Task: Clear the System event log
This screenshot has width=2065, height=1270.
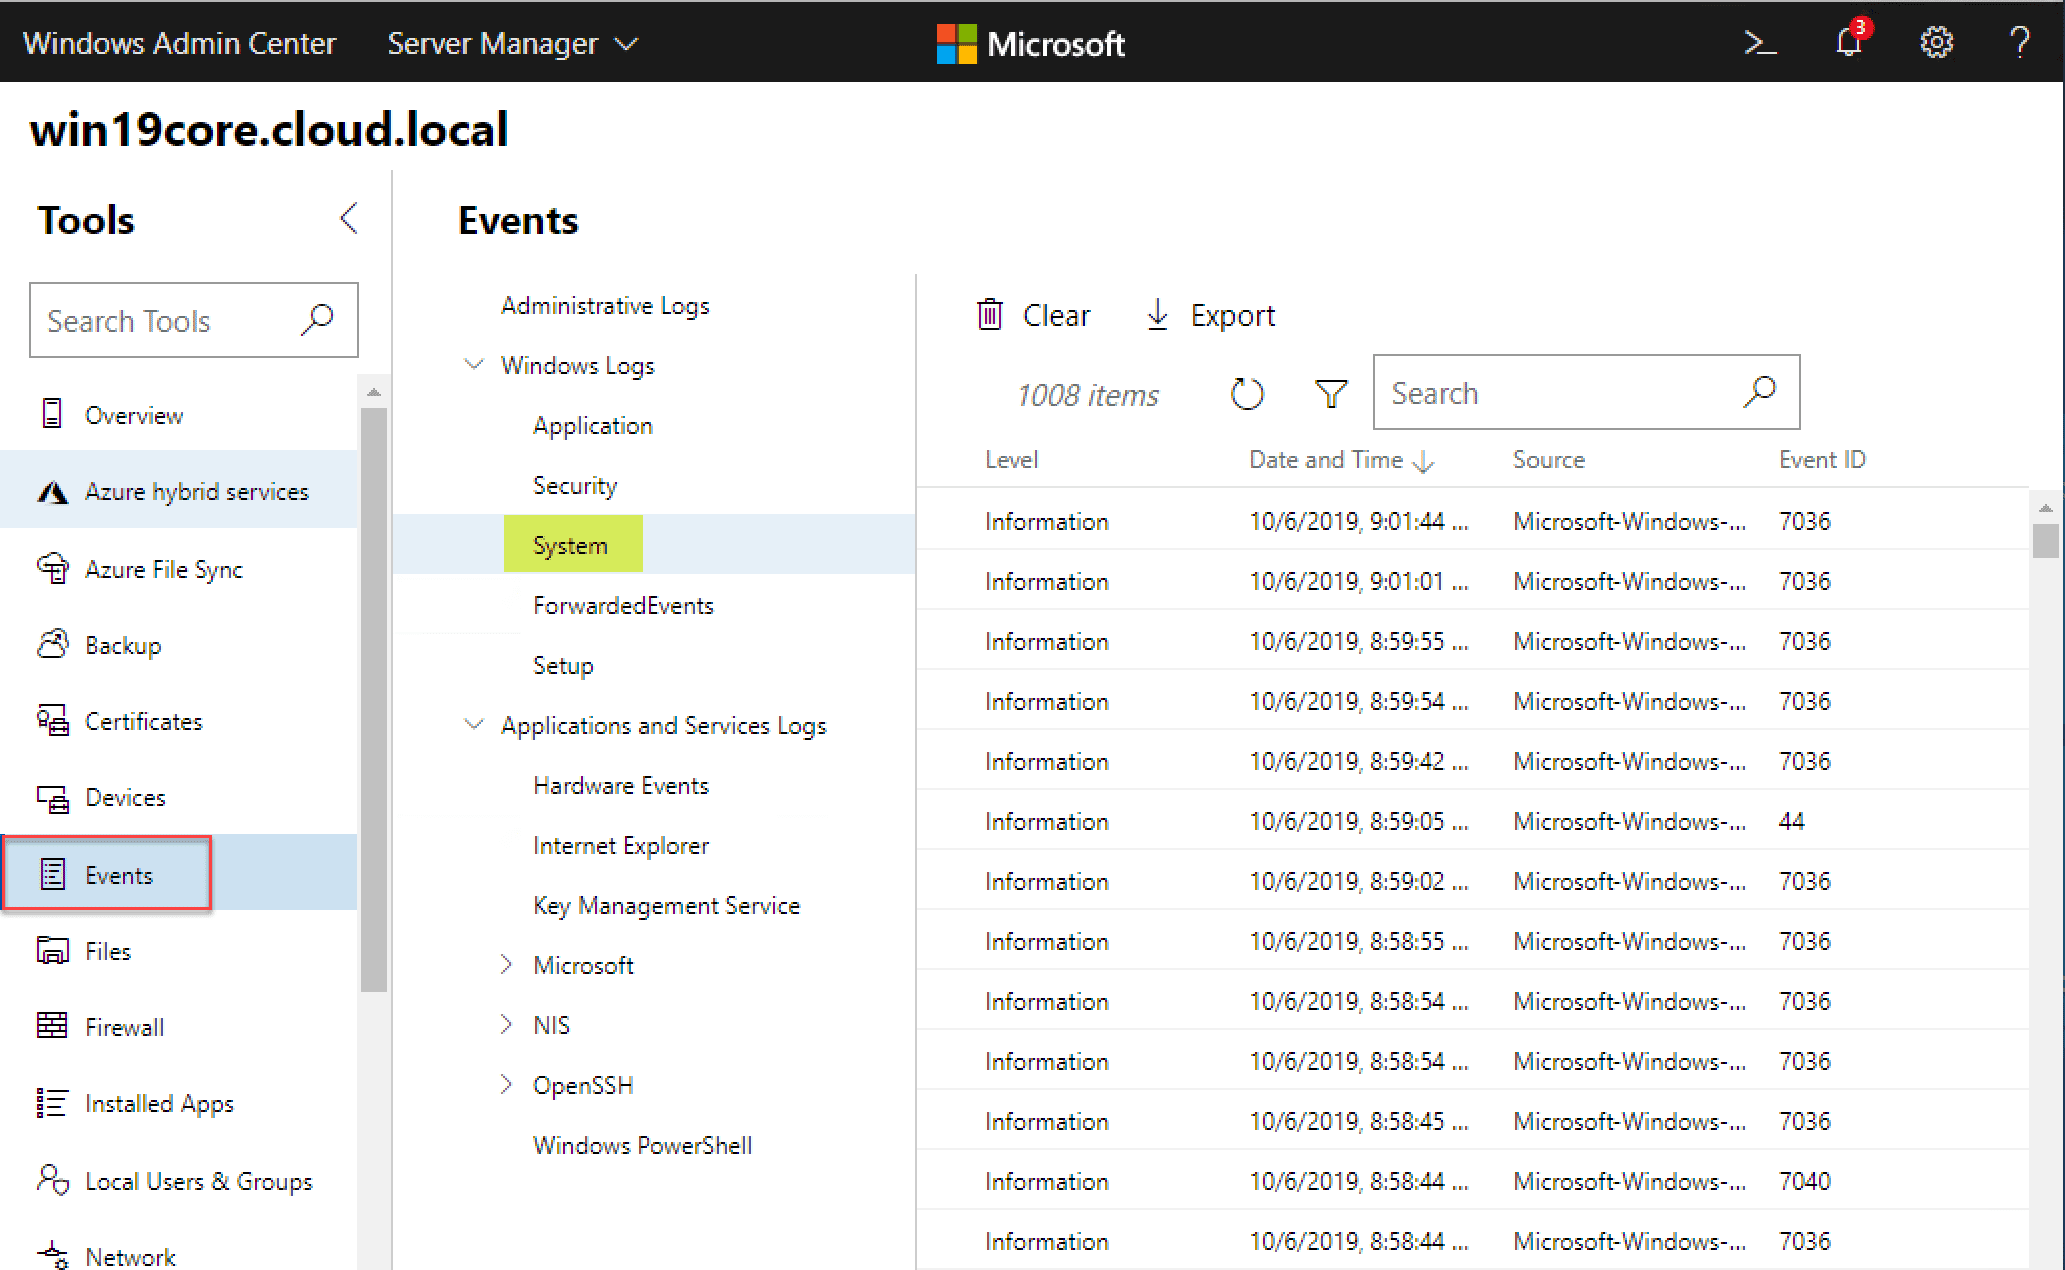Action: [1033, 315]
